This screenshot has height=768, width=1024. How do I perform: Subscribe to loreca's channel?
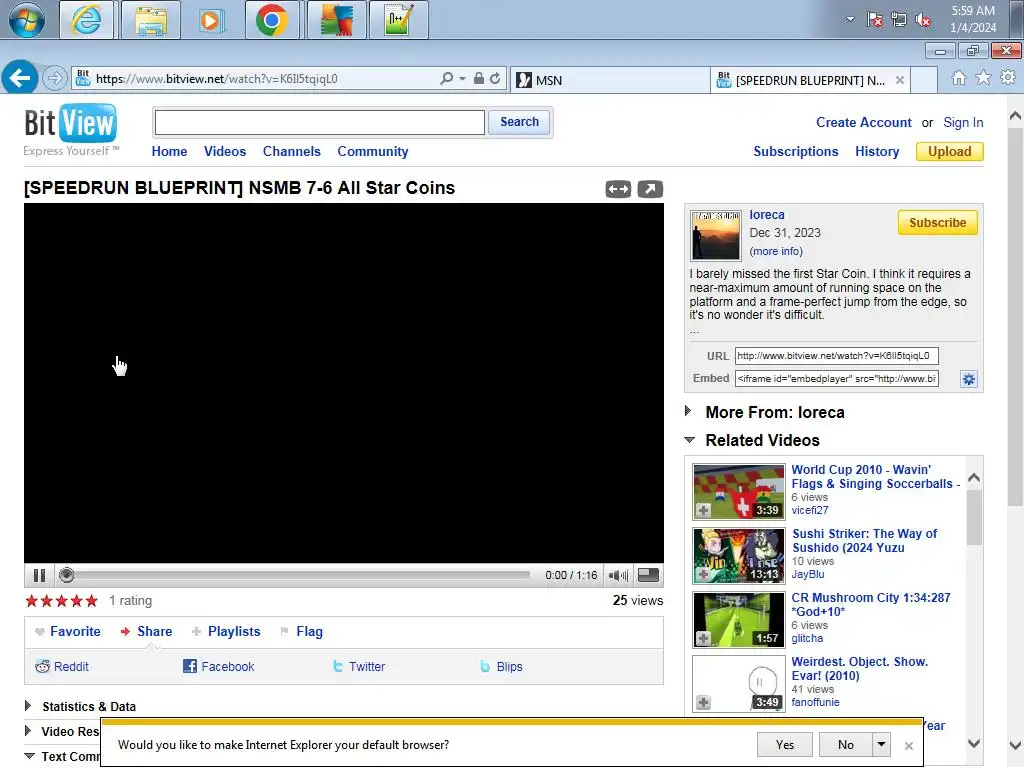pos(937,223)
